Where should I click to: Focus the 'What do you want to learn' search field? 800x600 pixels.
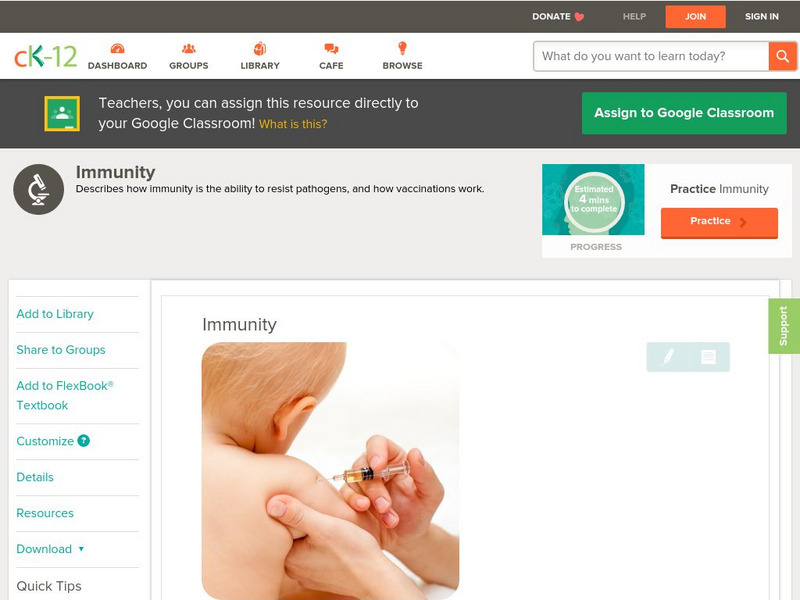point(651,56)
